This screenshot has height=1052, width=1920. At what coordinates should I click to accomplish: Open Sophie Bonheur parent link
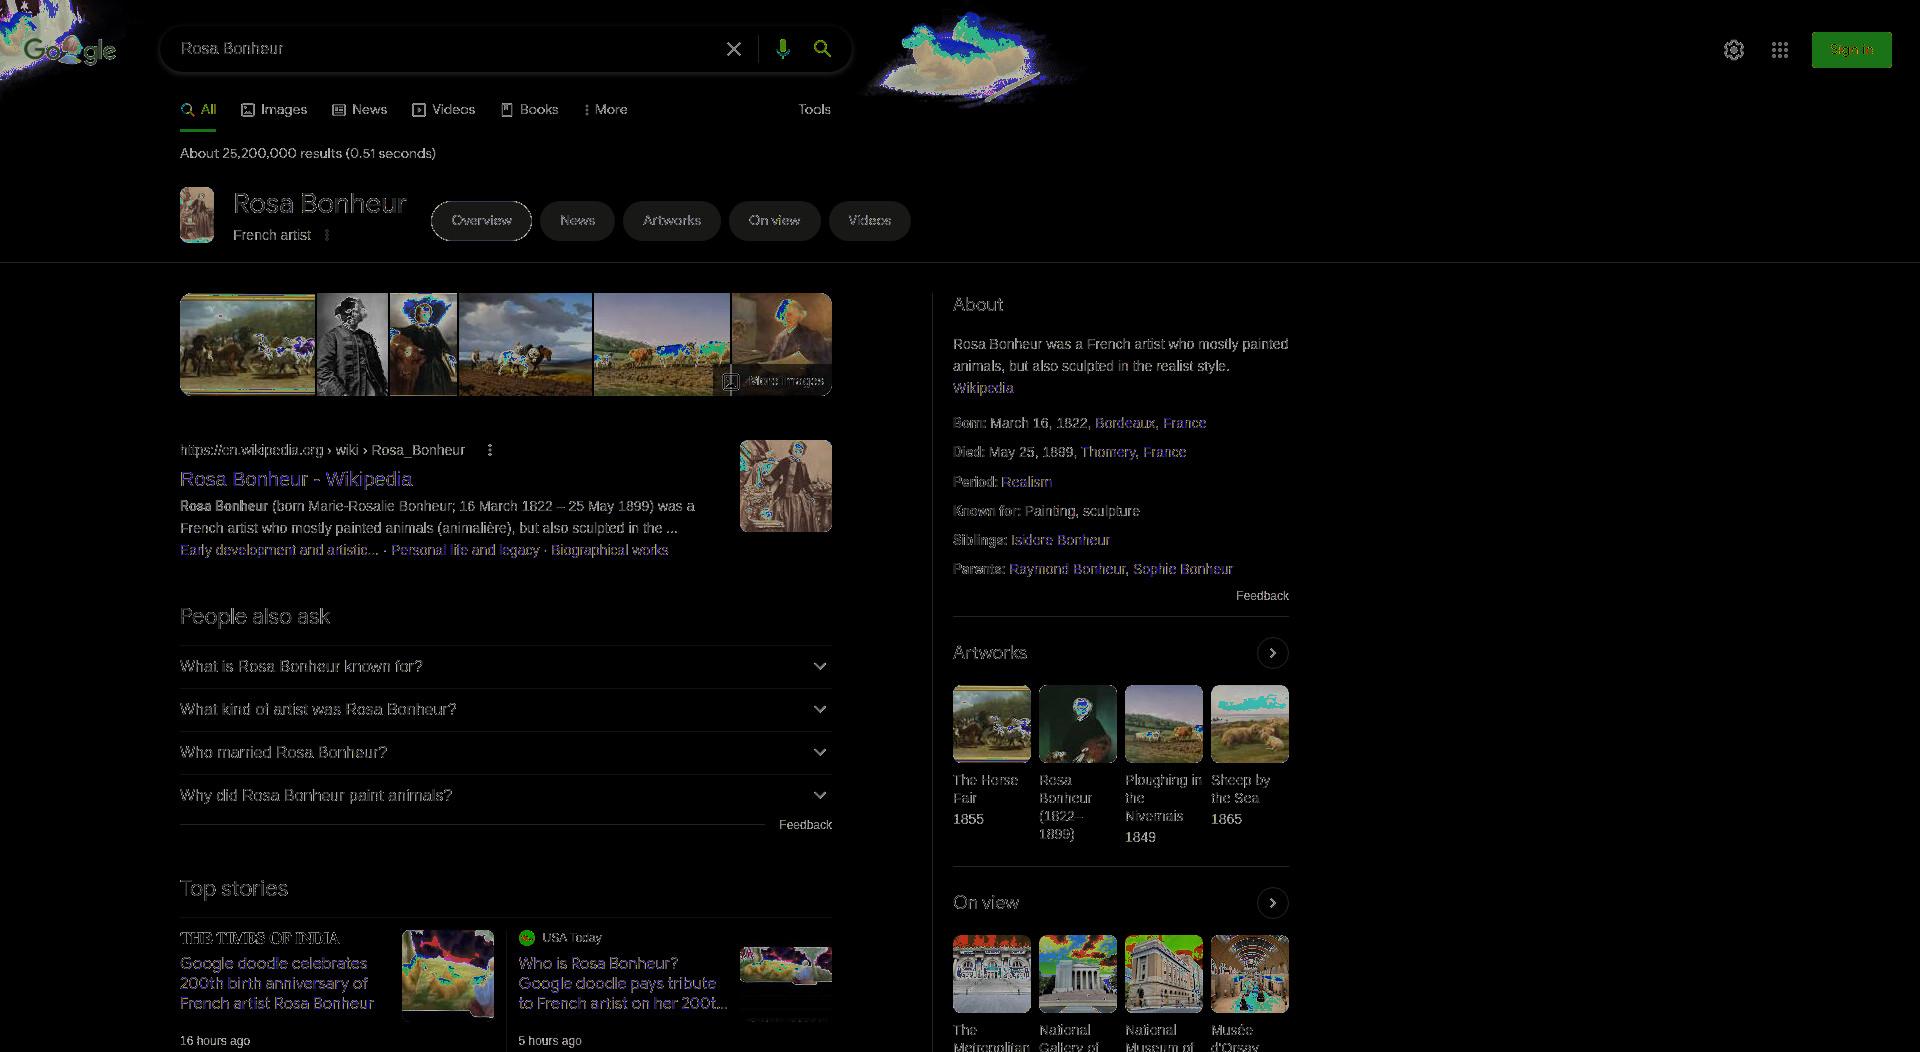(1183, 569)
